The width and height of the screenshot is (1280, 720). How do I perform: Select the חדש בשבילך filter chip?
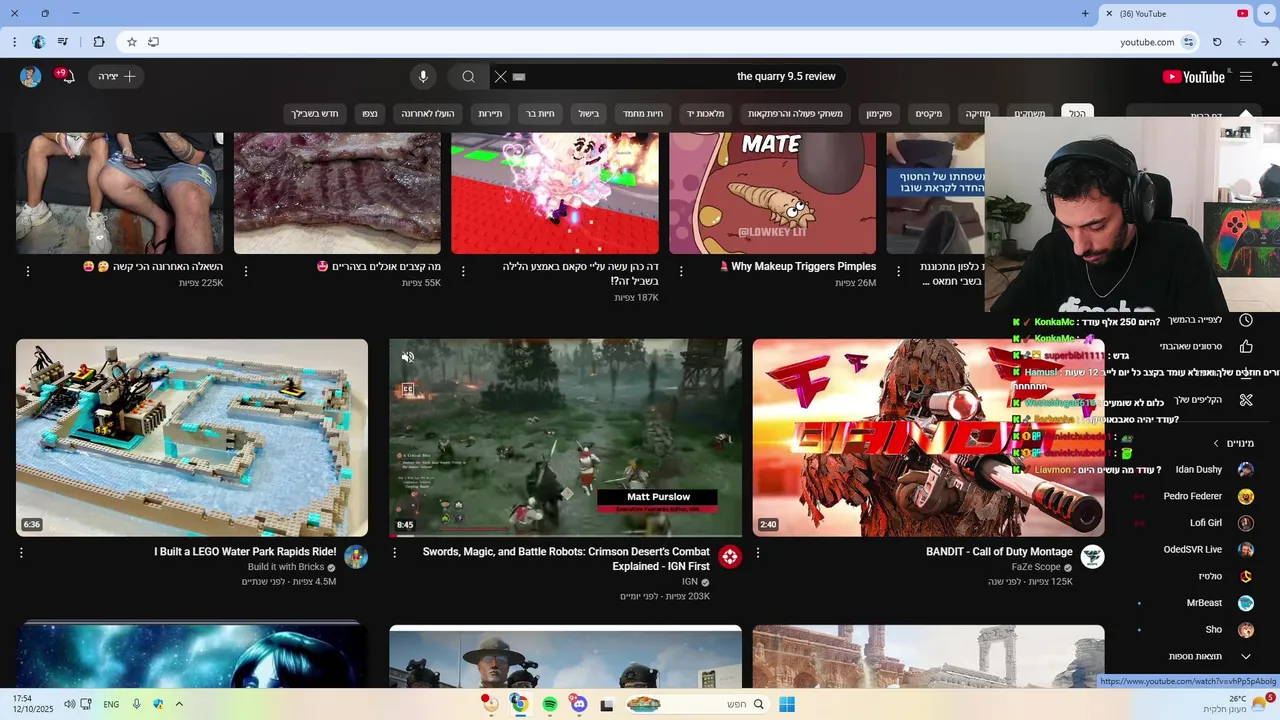[x=315, y=114]
